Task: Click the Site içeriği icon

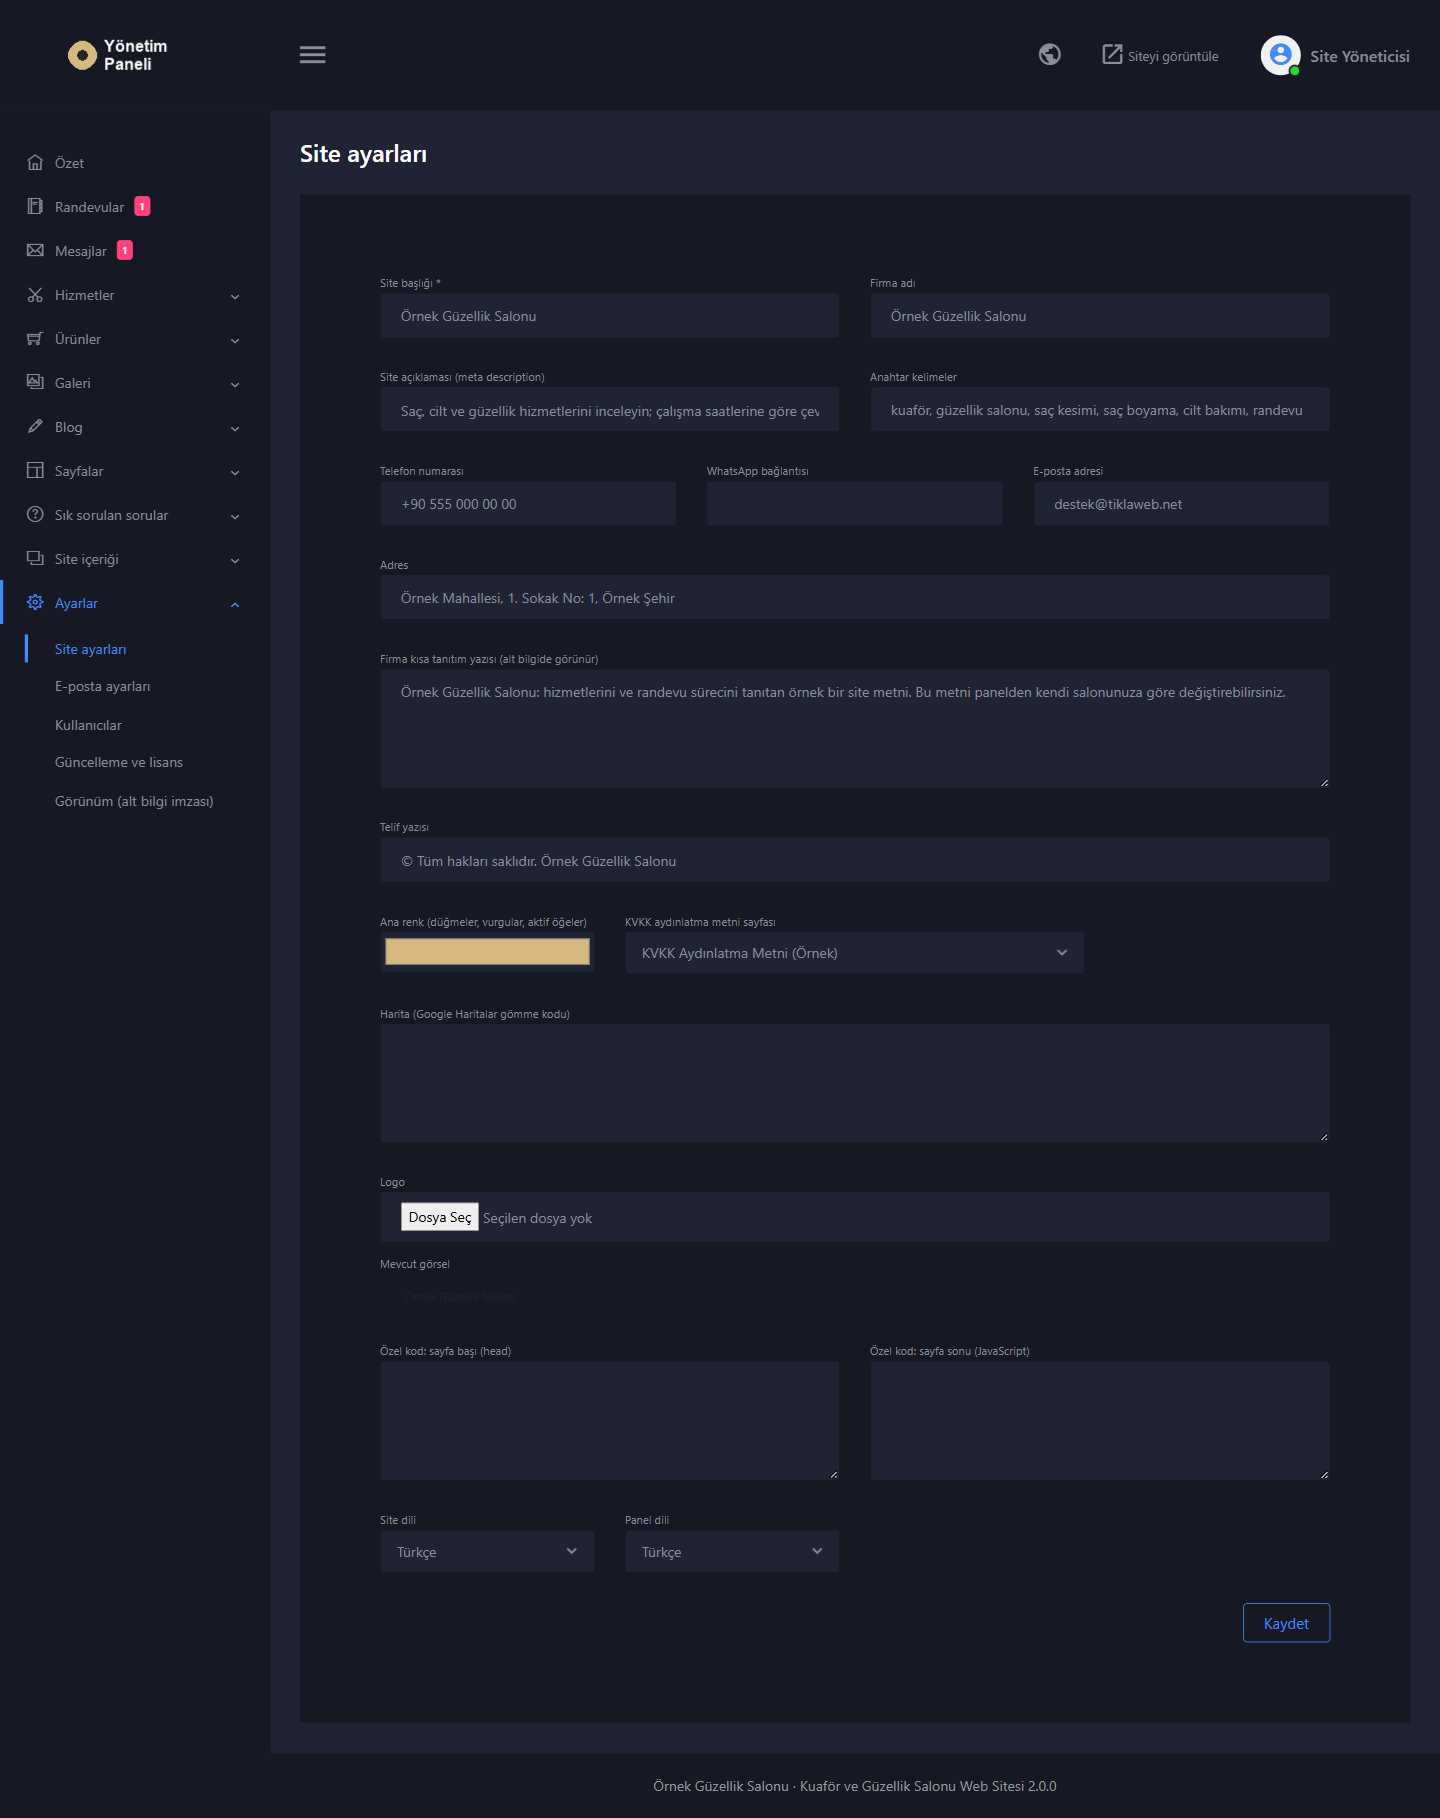Action: tap(35, 559)
